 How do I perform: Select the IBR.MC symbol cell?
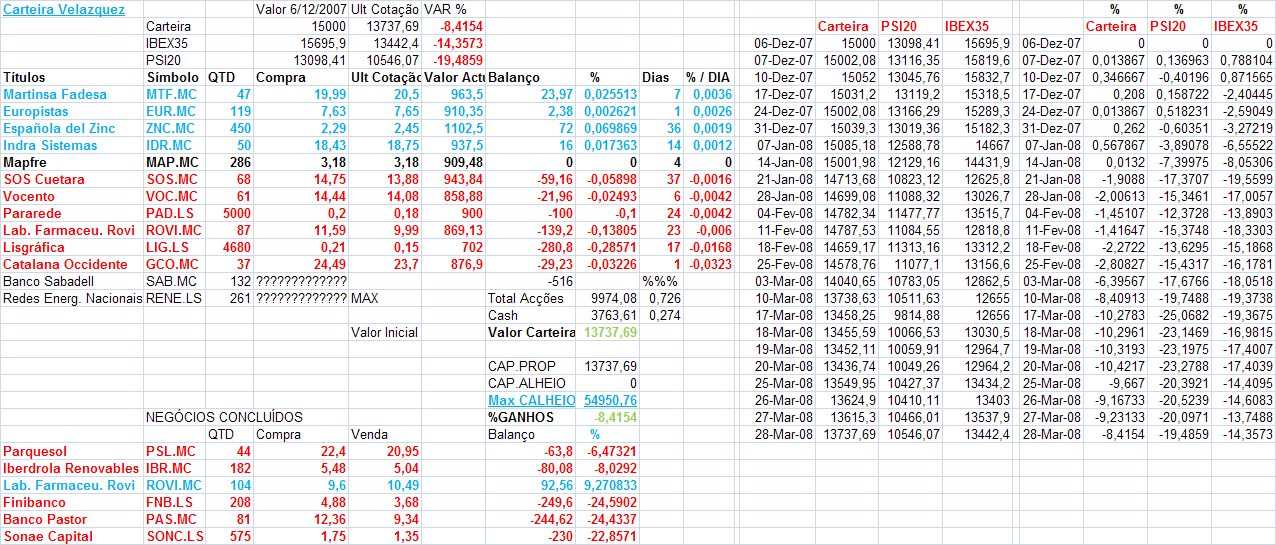pyautogui.click(x=170, y=469)
